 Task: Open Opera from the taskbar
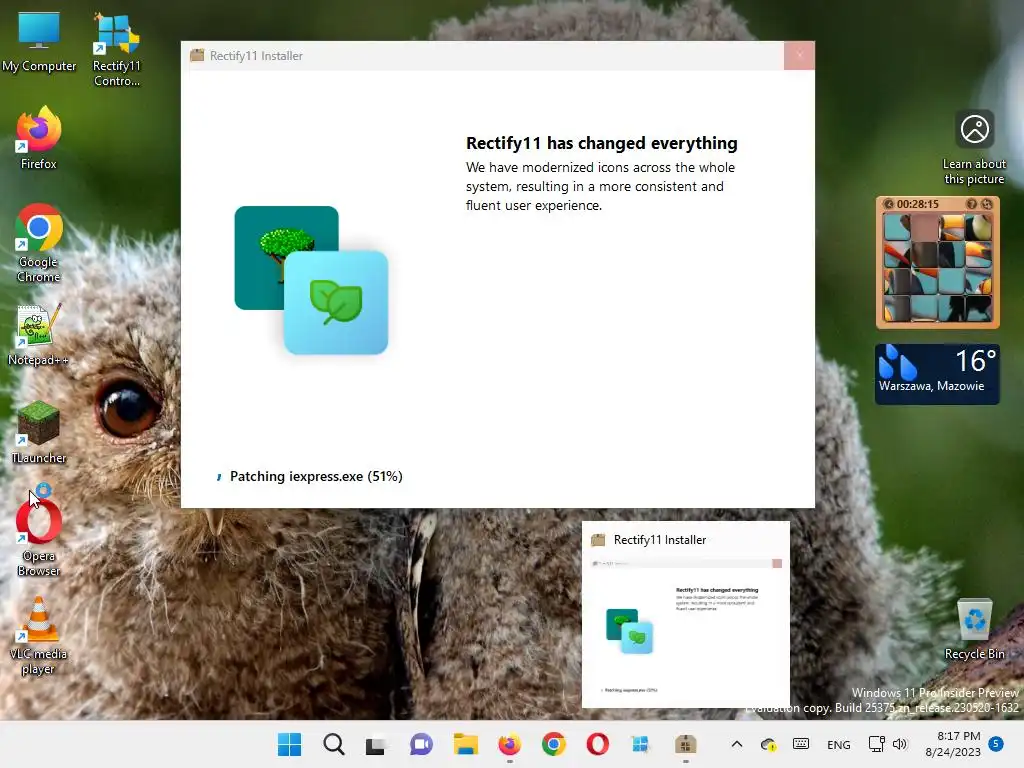[598, 744]
